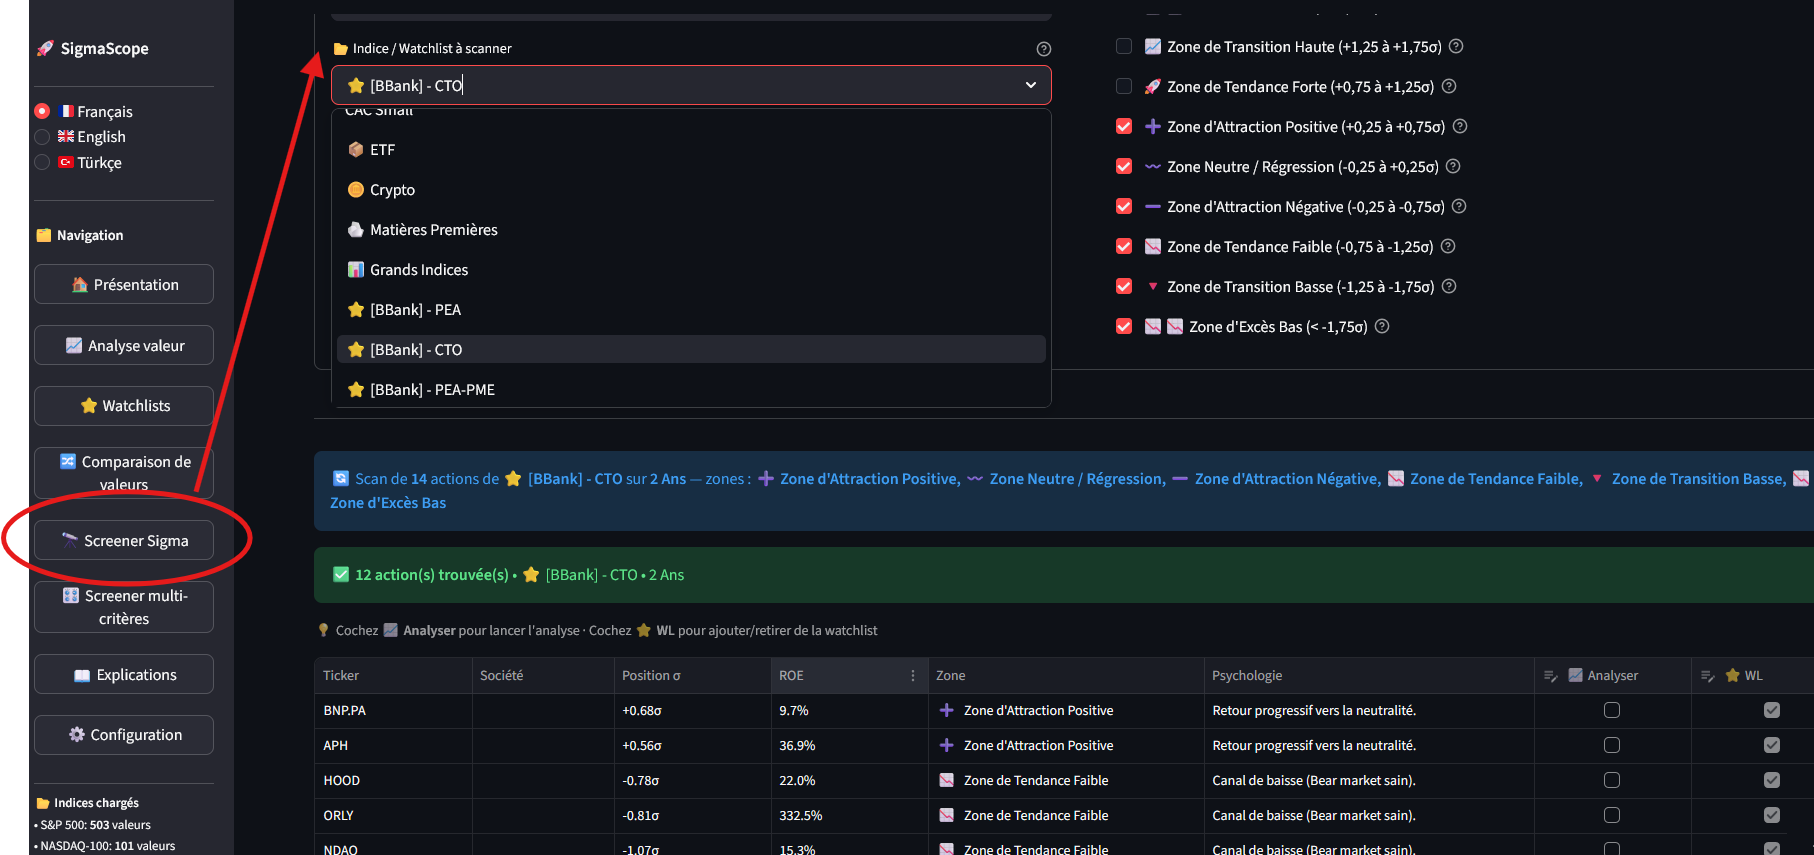Collapse the watchlist dropdown with the chevron
Viewport: 1814px width, 855px height.
[x=1030, y=85]
